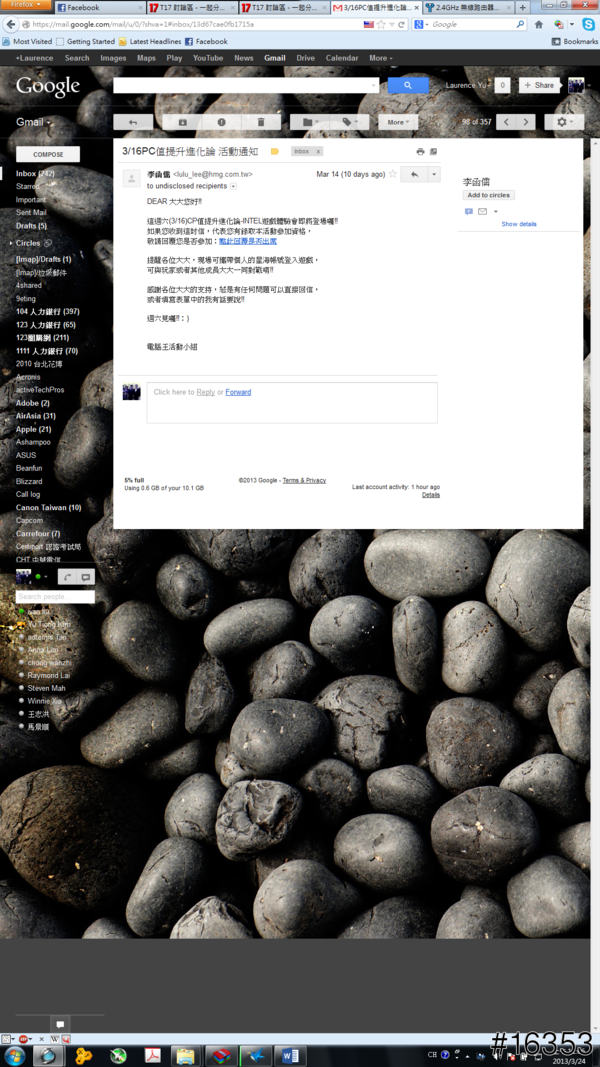Remove the Inbox label with its x
The height and width of the screenshot is (1067, 600).
318,151
